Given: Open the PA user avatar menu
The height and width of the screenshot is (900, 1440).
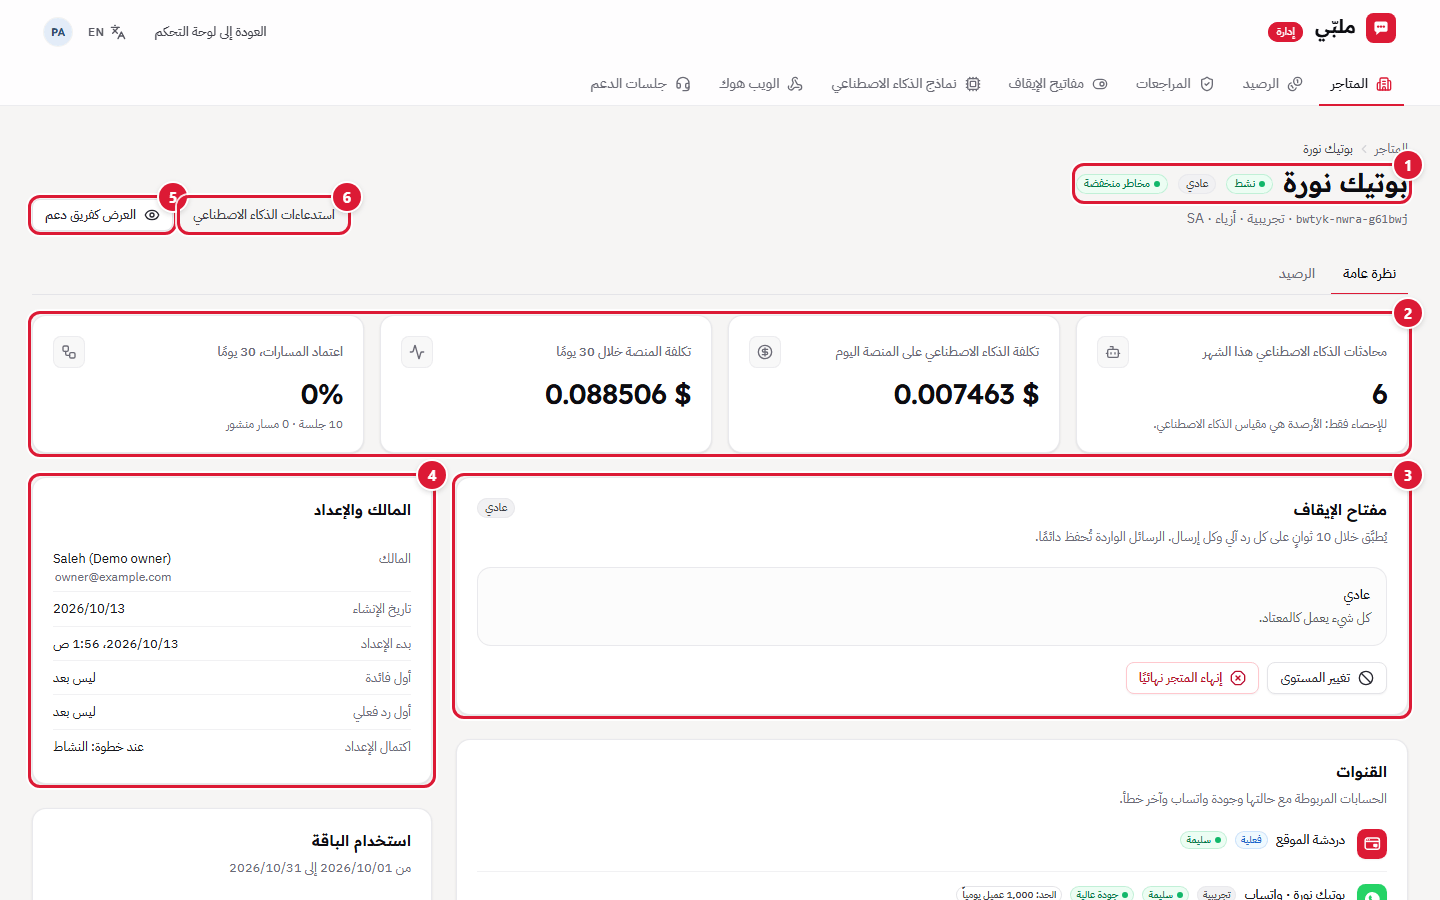Looking at the screenshot, I should [x=58, y=32].
